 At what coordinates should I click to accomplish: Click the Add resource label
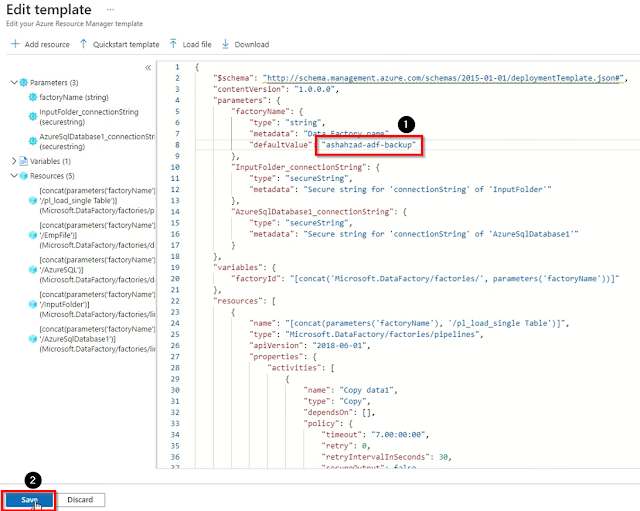(47, 44)
